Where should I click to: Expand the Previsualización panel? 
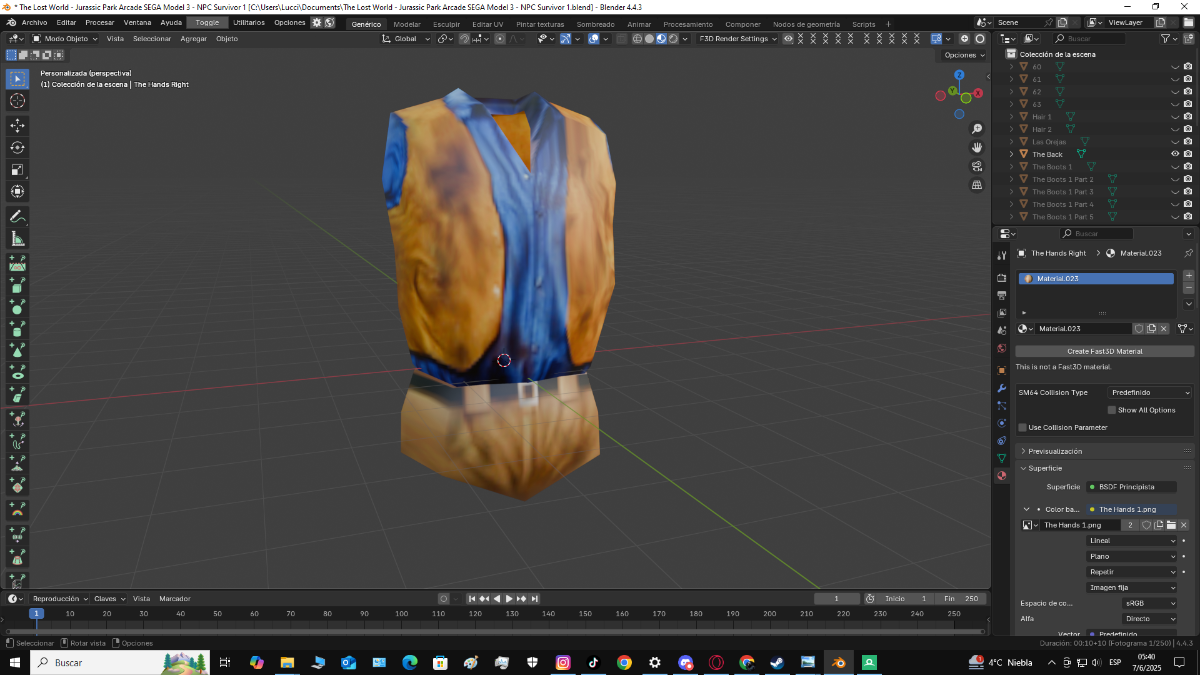click(1105, 451)
